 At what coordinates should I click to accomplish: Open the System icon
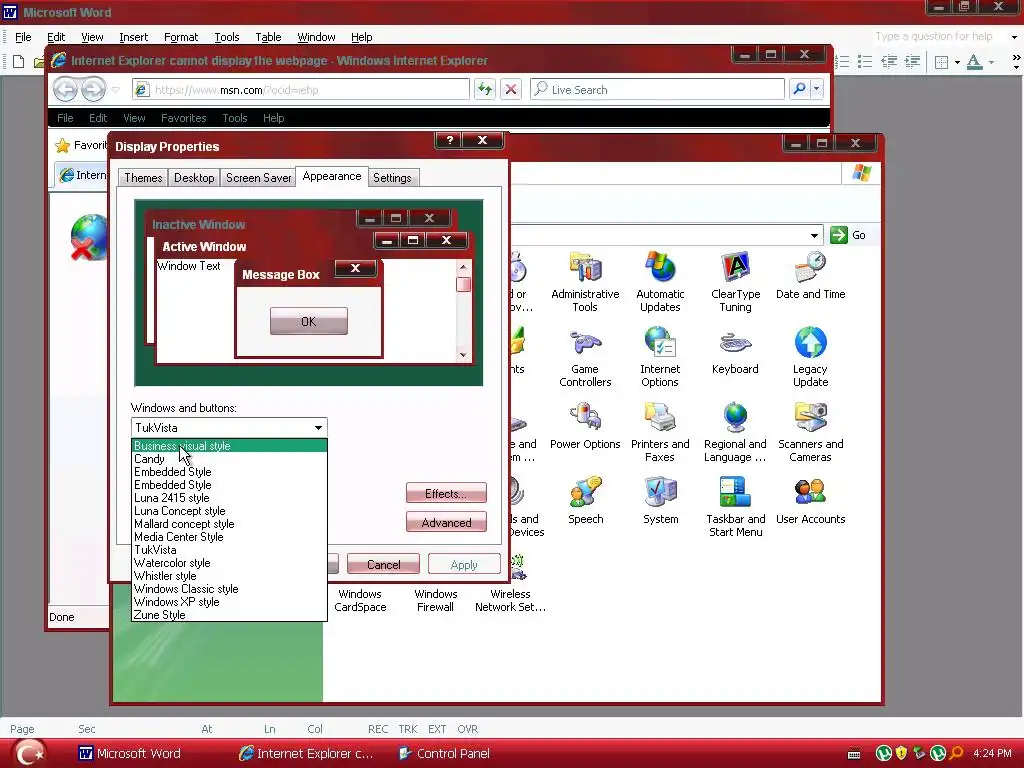(x=660, y=501)
